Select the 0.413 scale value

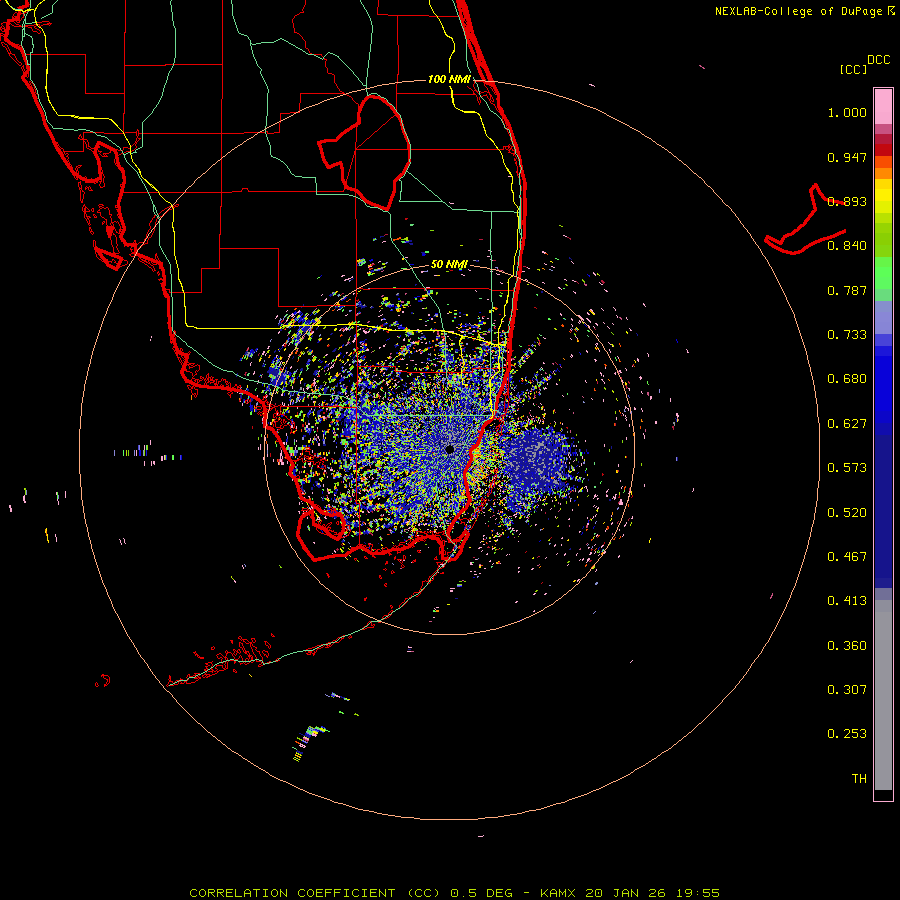click(847, 601)
